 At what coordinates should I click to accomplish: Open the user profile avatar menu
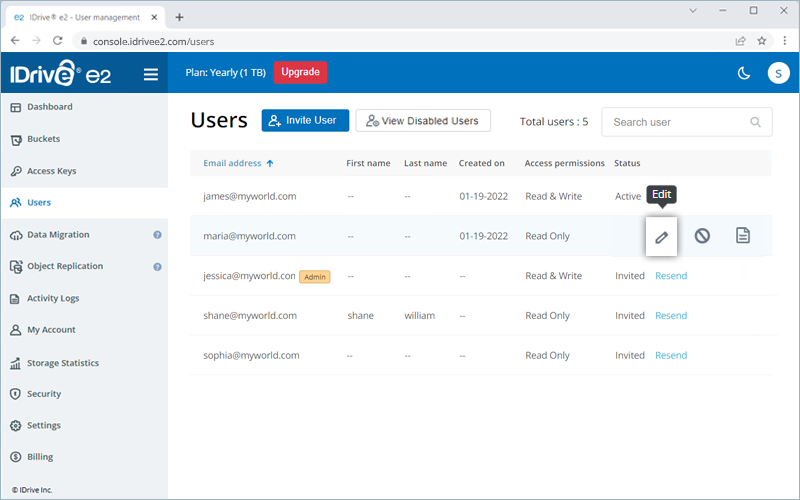click(x=777, y=73)
